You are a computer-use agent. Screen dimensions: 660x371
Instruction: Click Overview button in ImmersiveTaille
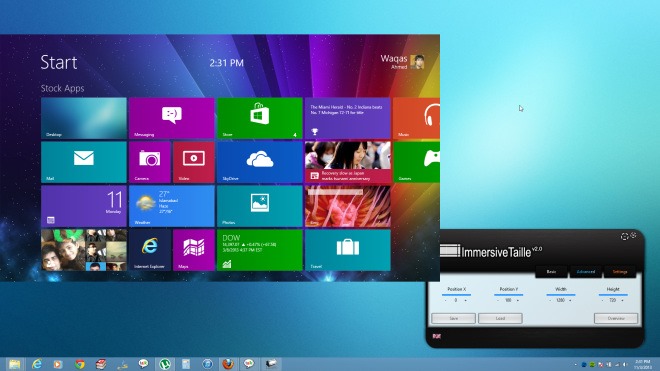click(616, 318)
